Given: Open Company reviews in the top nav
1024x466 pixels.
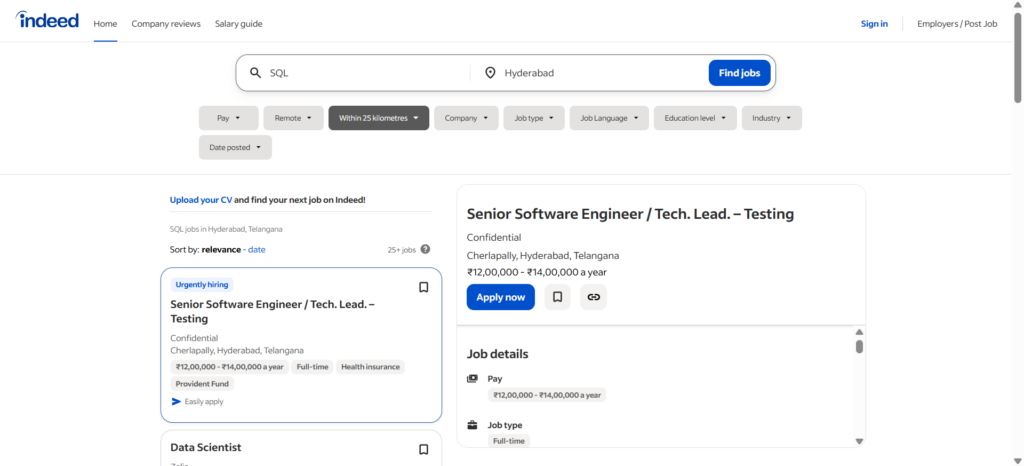Looking at the screenshot, I should (166, 23).
